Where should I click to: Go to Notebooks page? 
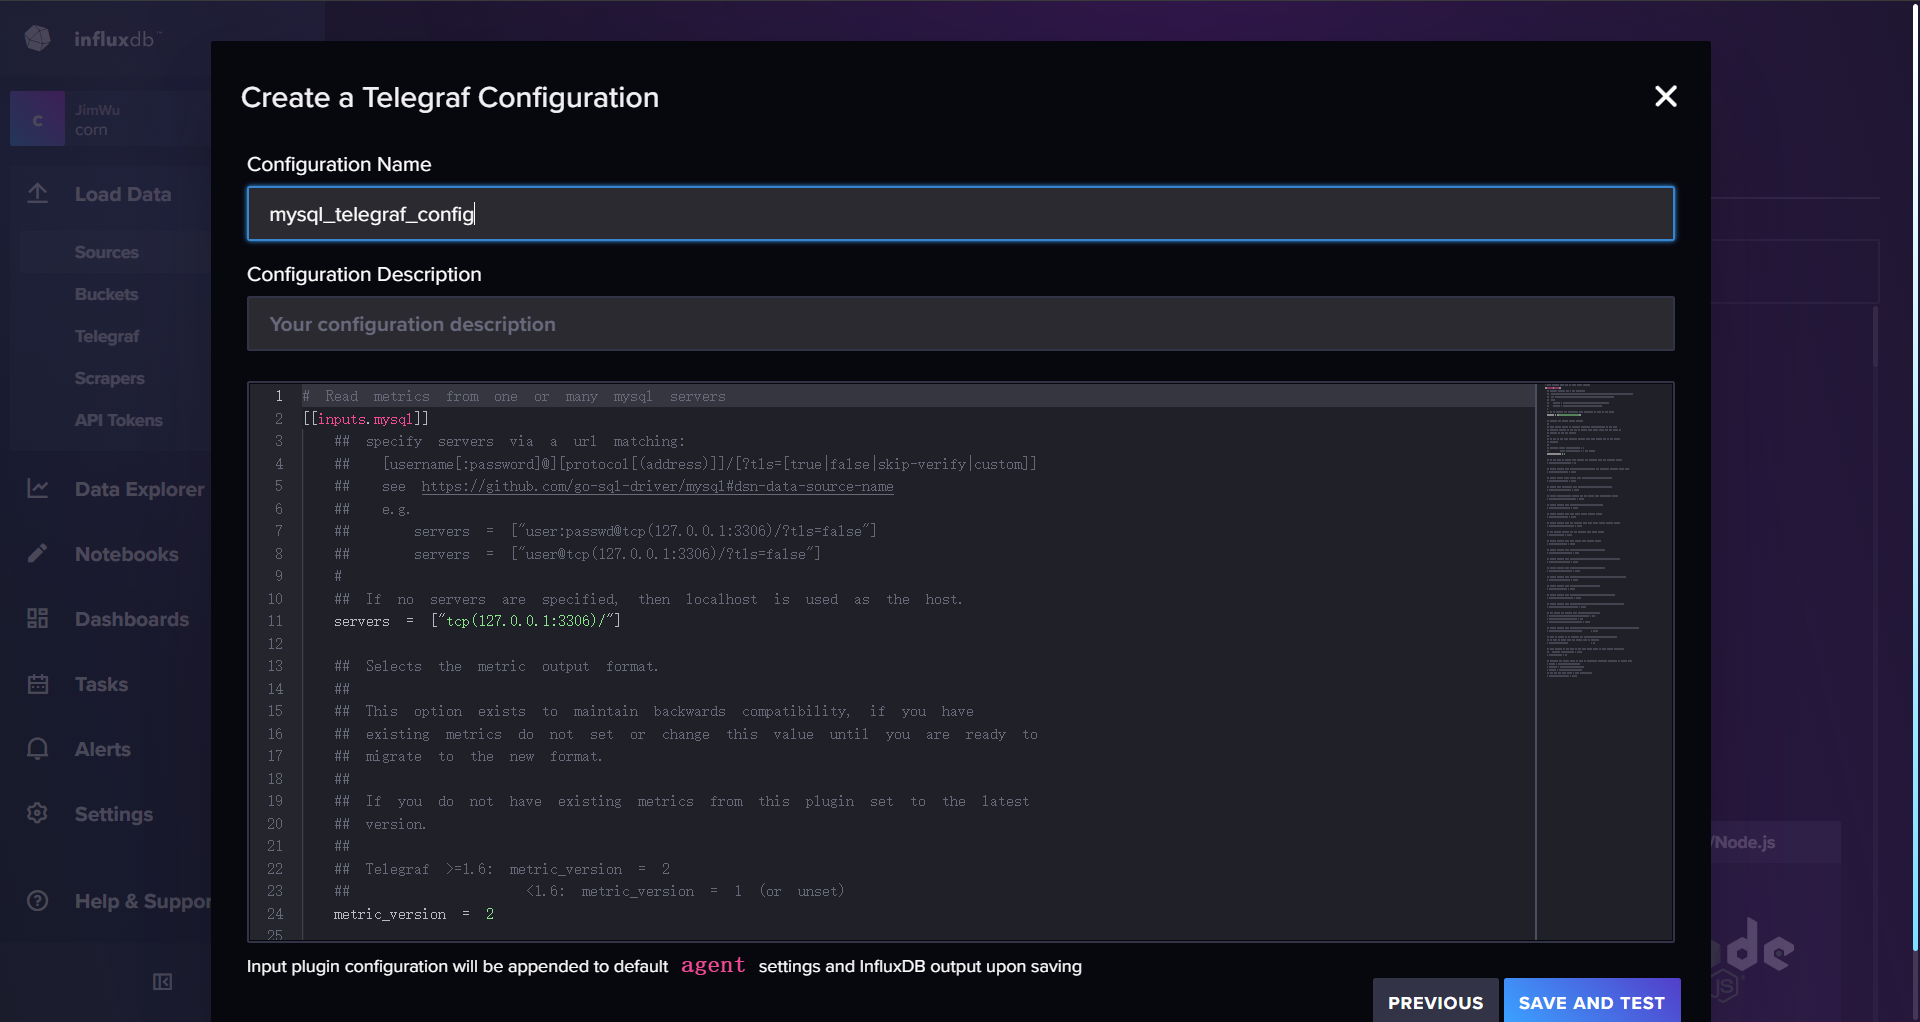pyautogui.click(x=127, y=554)
